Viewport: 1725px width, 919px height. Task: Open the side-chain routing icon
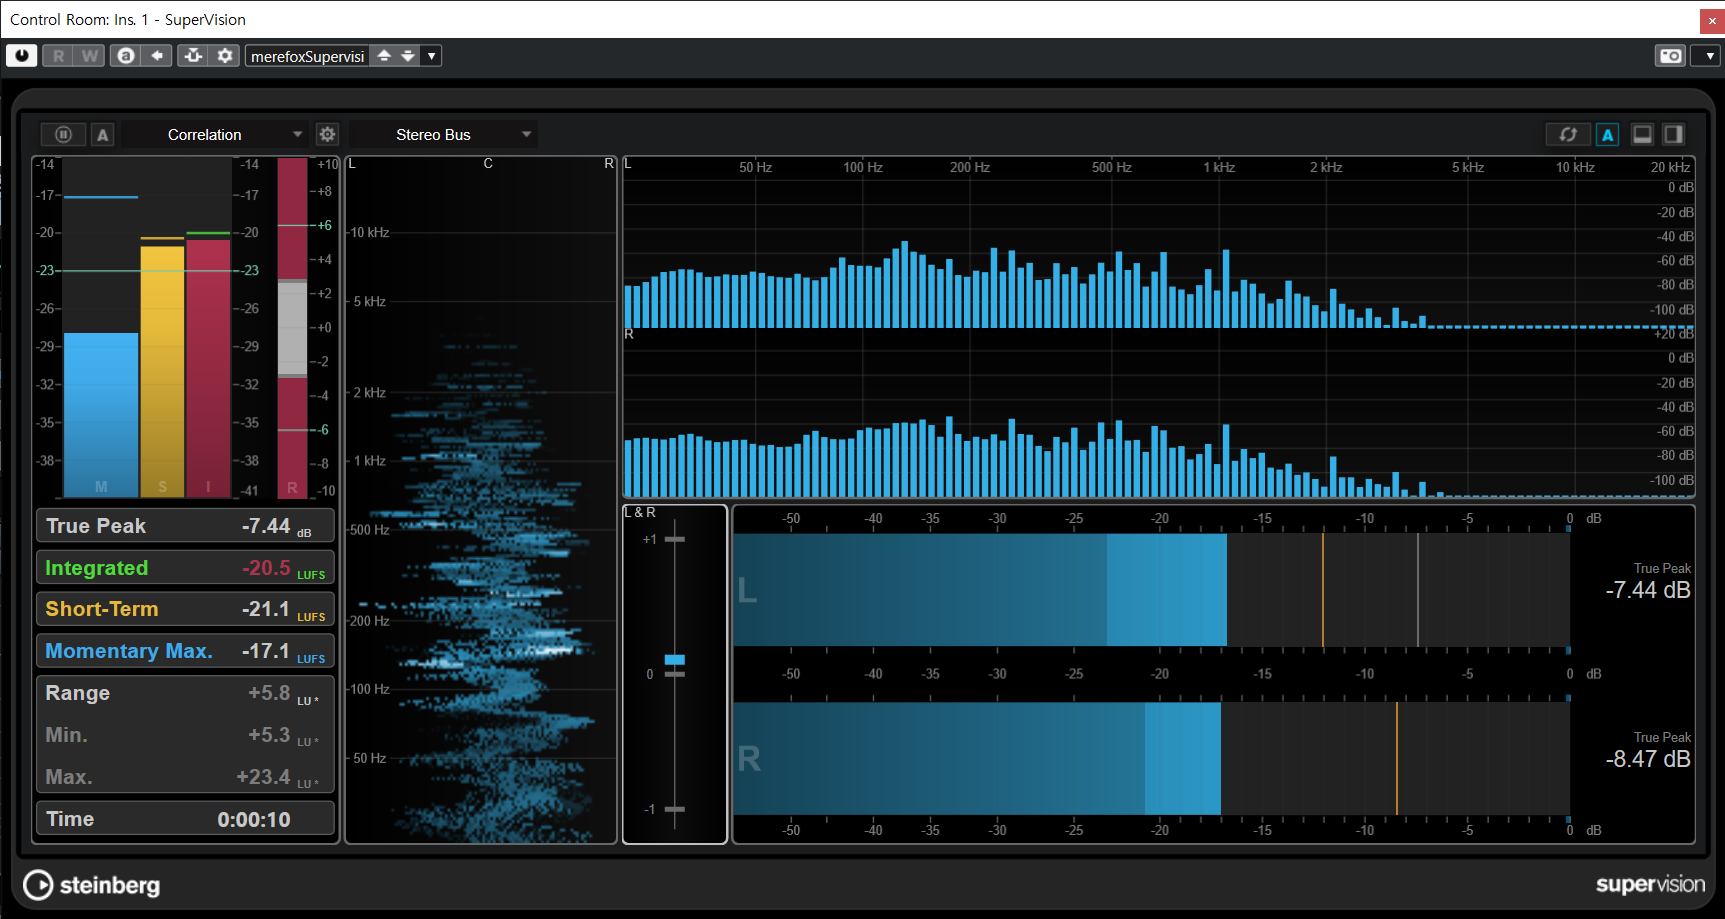pyautogui.click(x=194, y=56)
